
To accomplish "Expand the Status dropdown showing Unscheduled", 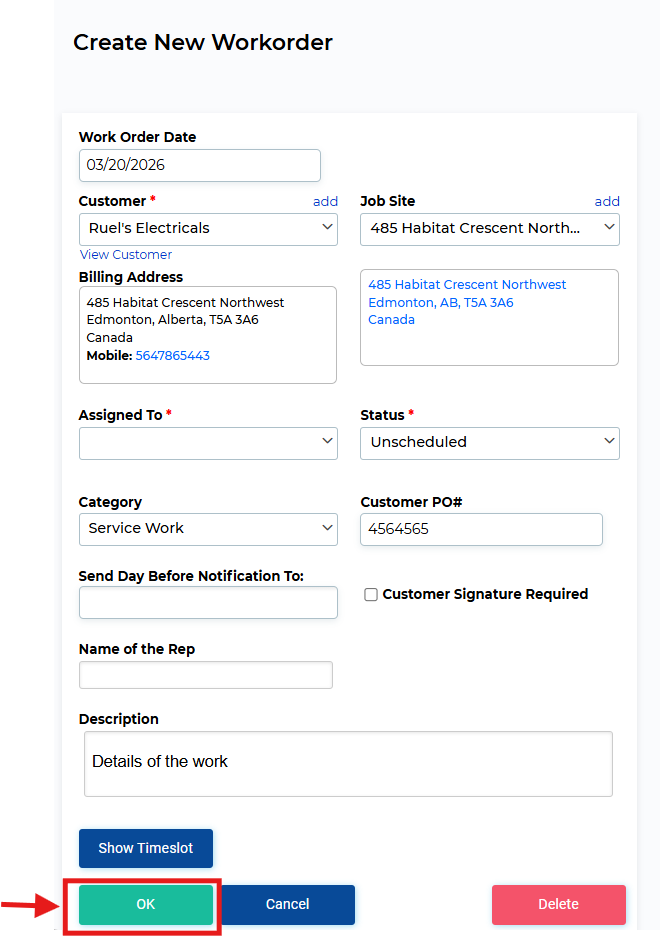I will pos(489,442).
